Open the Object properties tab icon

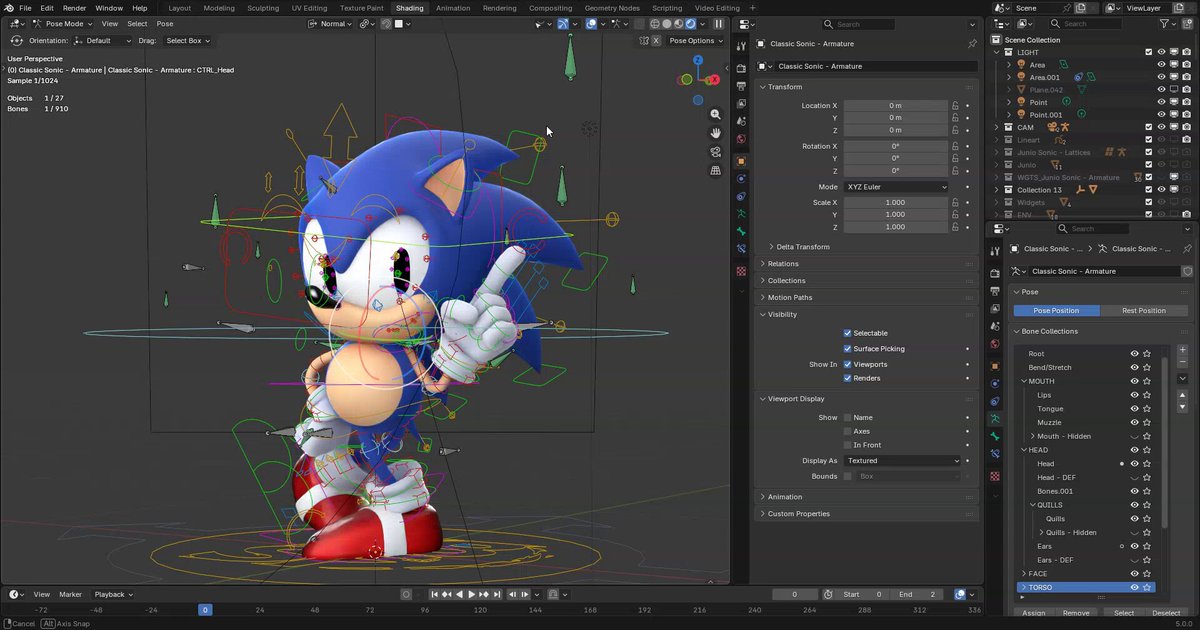741,161
